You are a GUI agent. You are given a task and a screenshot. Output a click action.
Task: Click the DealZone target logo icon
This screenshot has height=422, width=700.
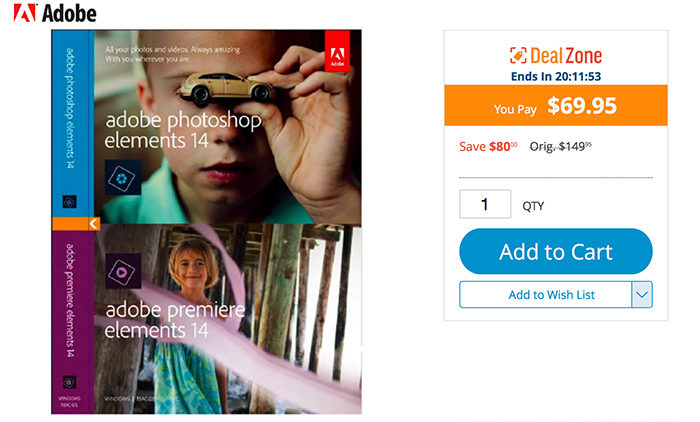(518, 56)
